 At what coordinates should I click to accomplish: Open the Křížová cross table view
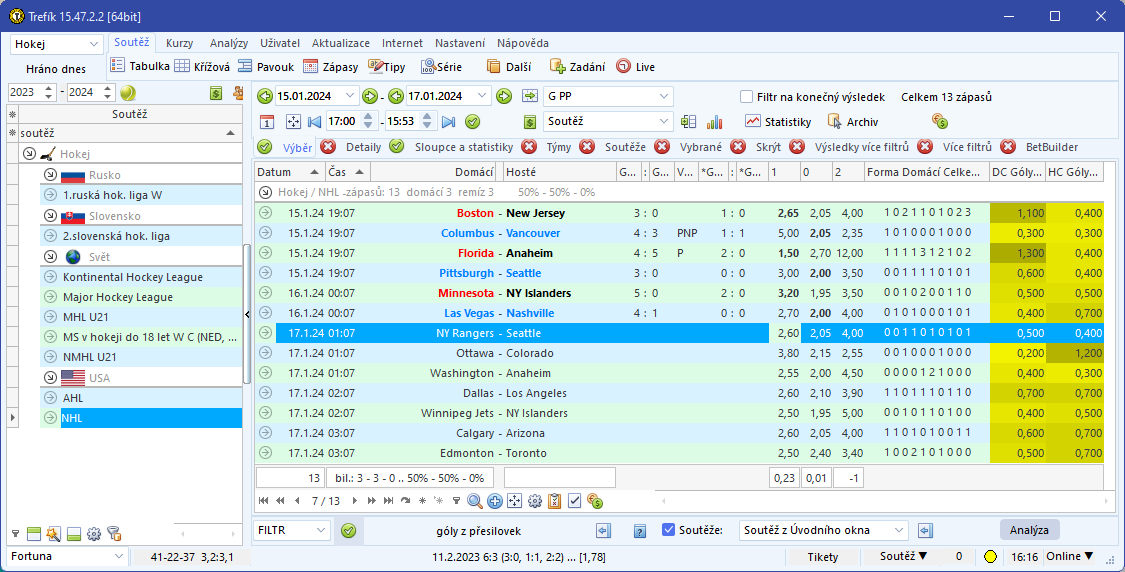click(202, 67)
